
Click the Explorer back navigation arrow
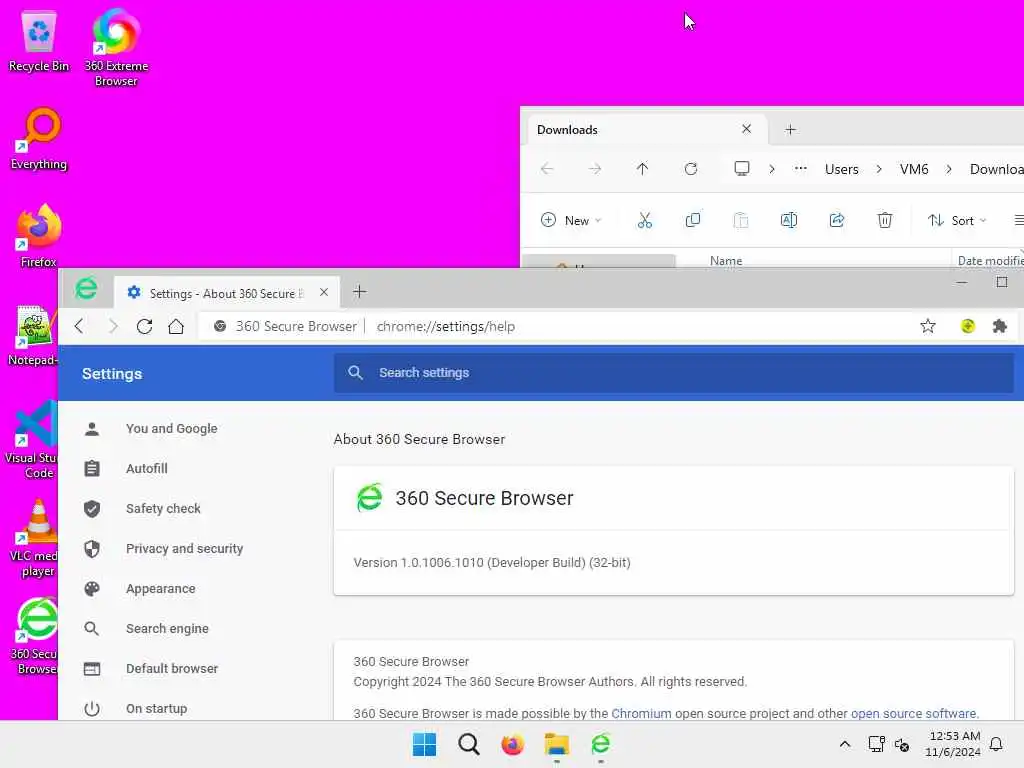point(547,169)
